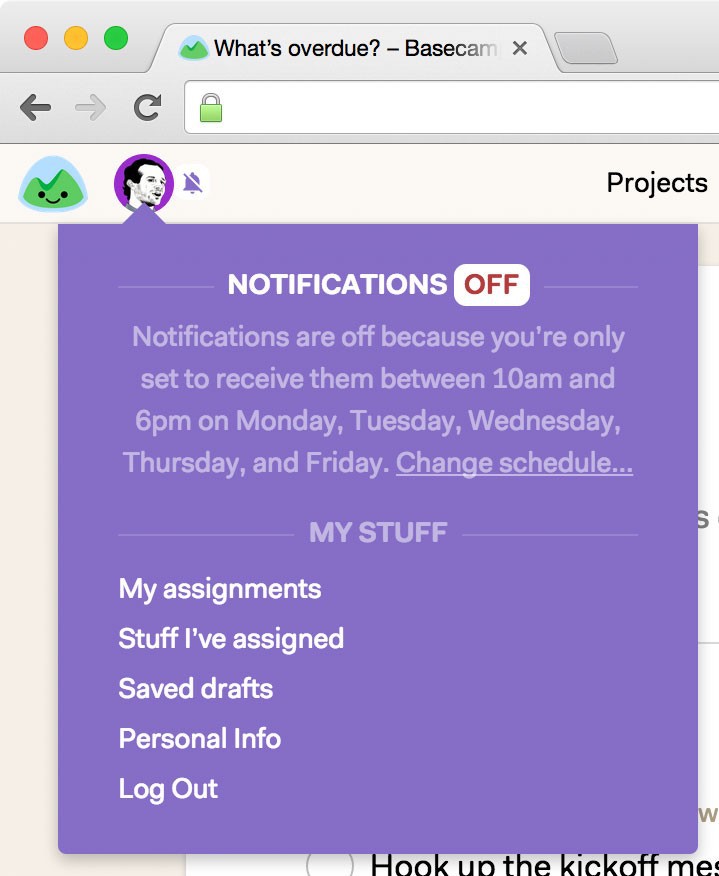Open My assignments
This screenshot has width=719, height=876.
220,589
